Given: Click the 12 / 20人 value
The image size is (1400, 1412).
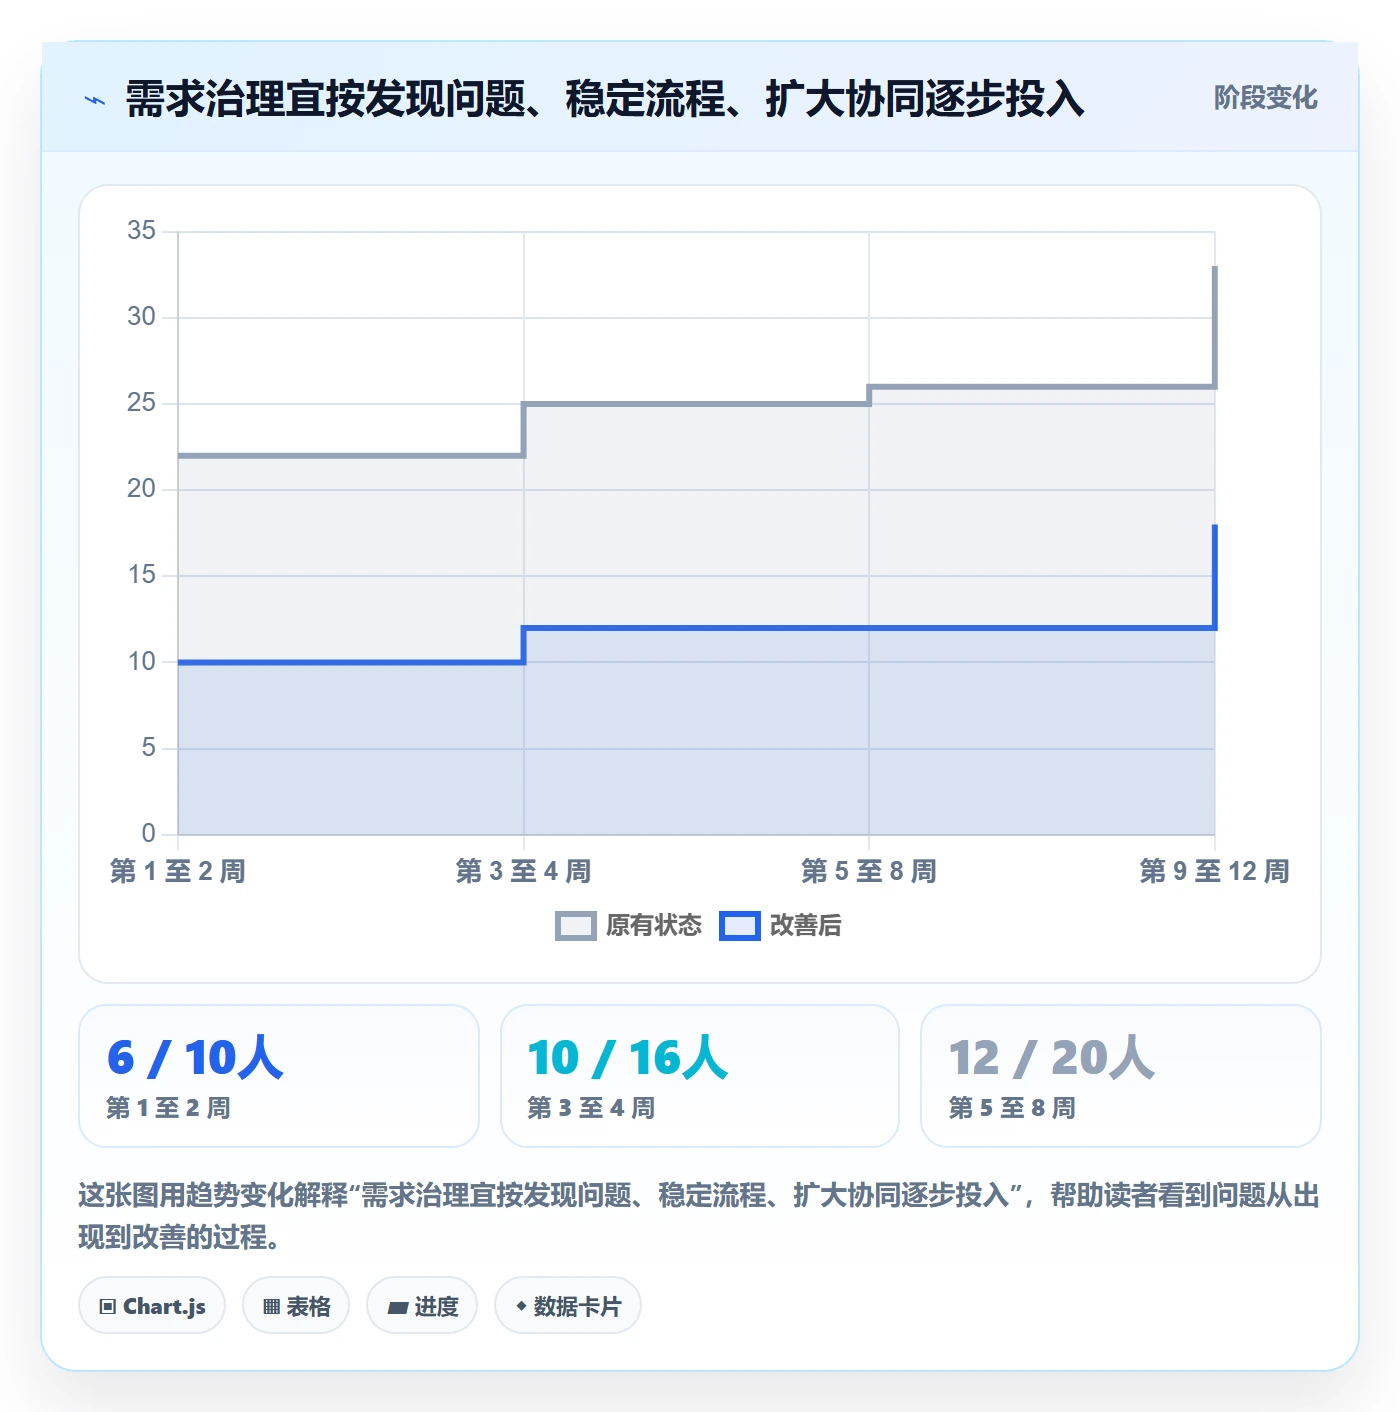Looking at the screenshot, I should click(1052, 1058).
